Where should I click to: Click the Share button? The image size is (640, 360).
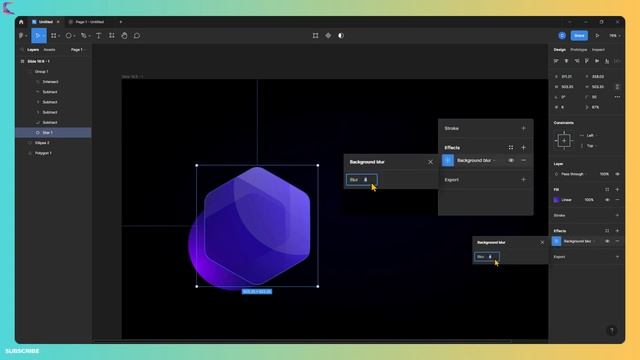(x=579, y=36)
